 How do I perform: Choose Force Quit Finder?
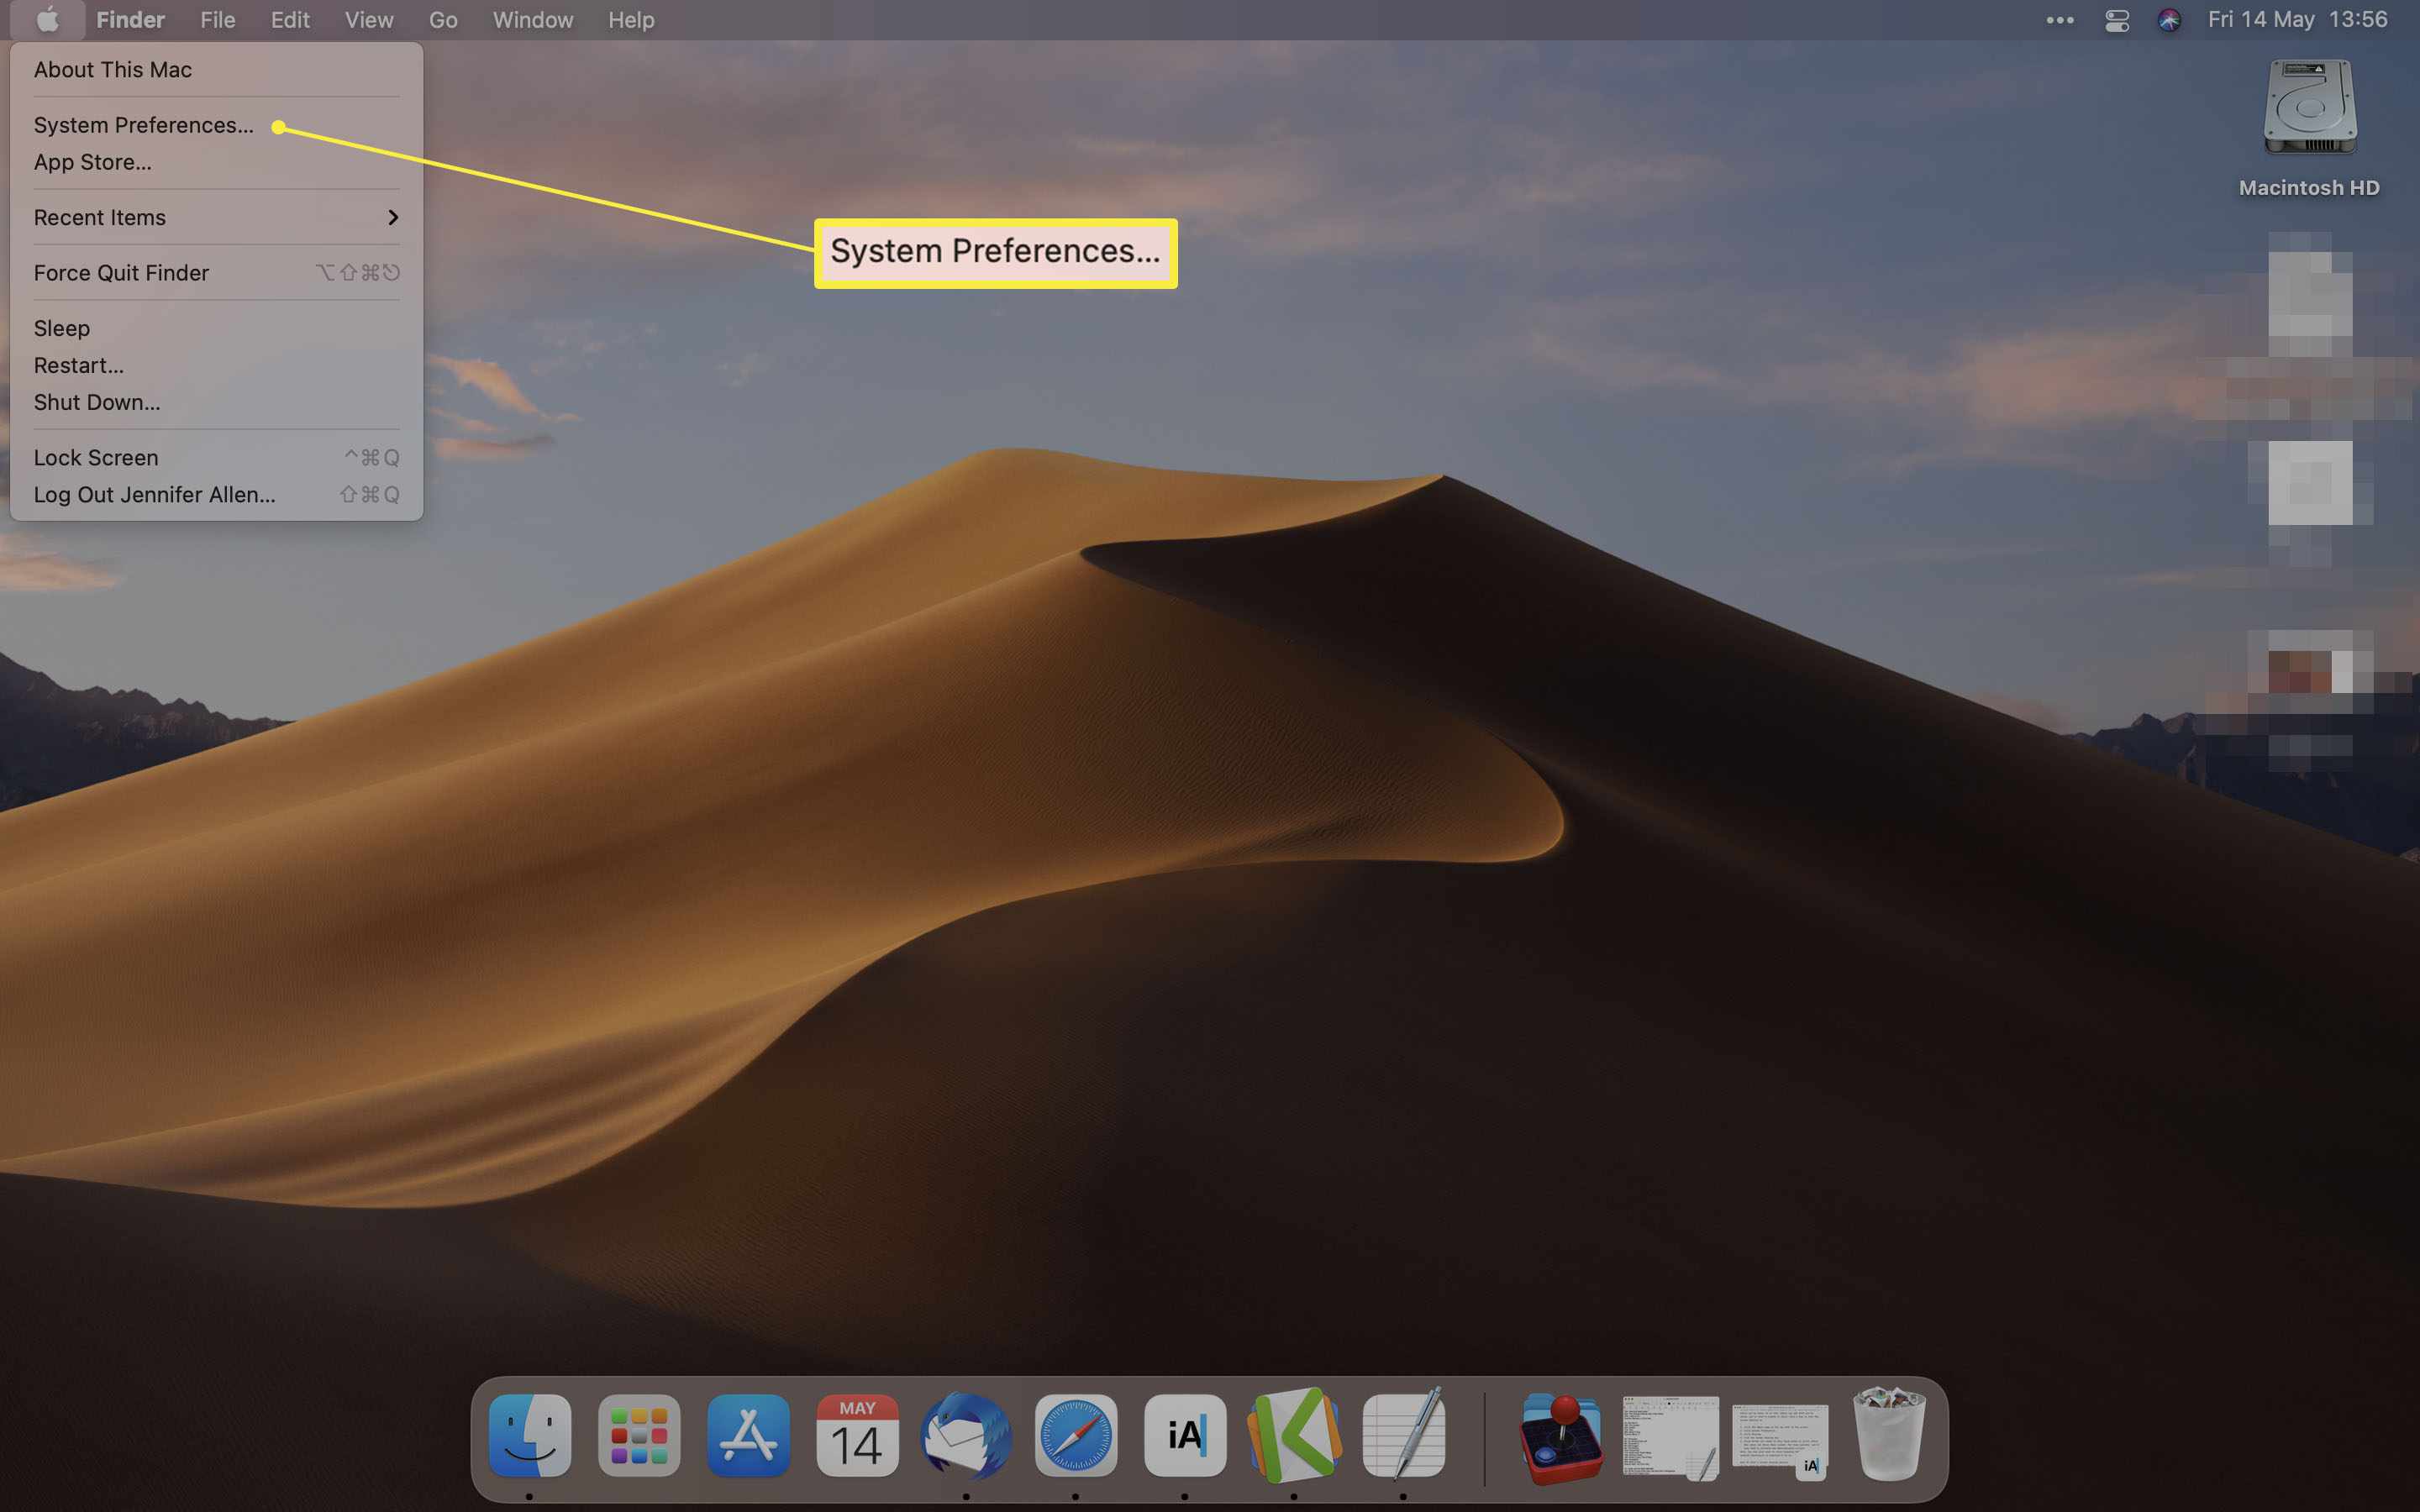pyautogui.click(x=216, y=273)
